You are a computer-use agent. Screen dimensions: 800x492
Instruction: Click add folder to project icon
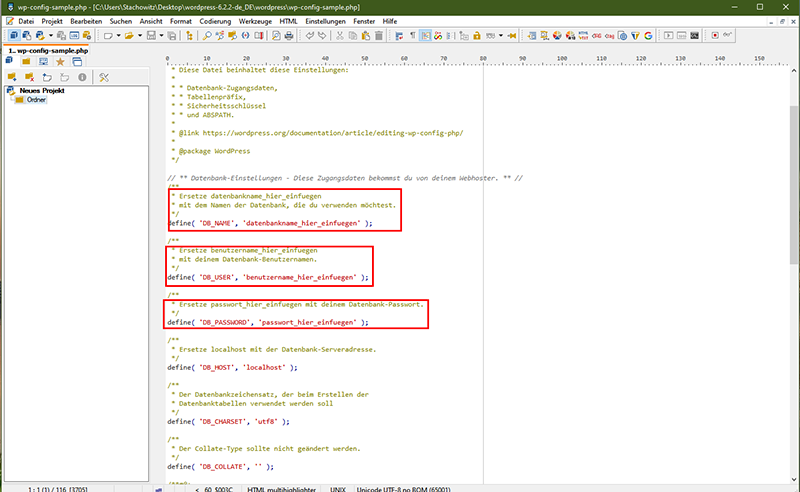click(x=12, y=77)
